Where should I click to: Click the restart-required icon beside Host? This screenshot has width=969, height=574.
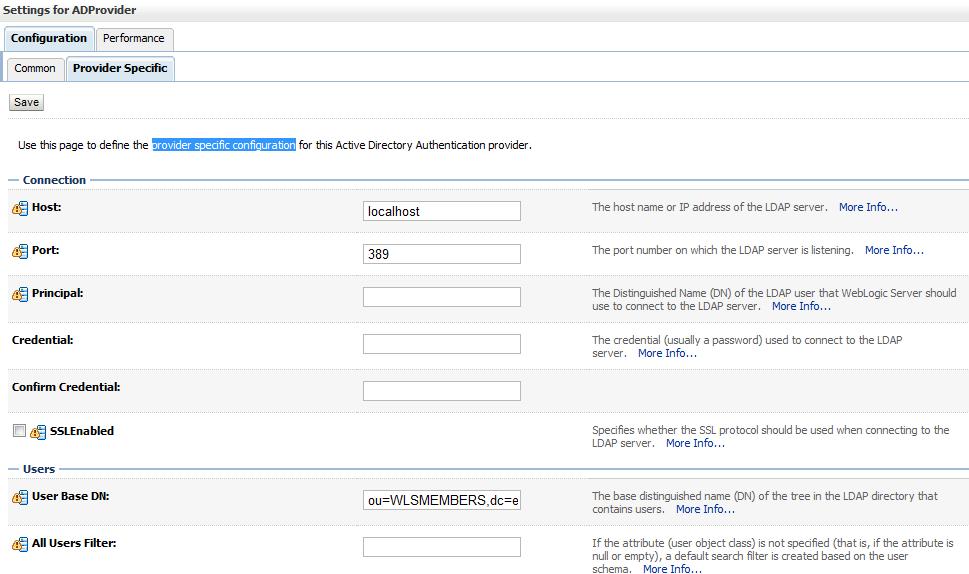point(20,209)
